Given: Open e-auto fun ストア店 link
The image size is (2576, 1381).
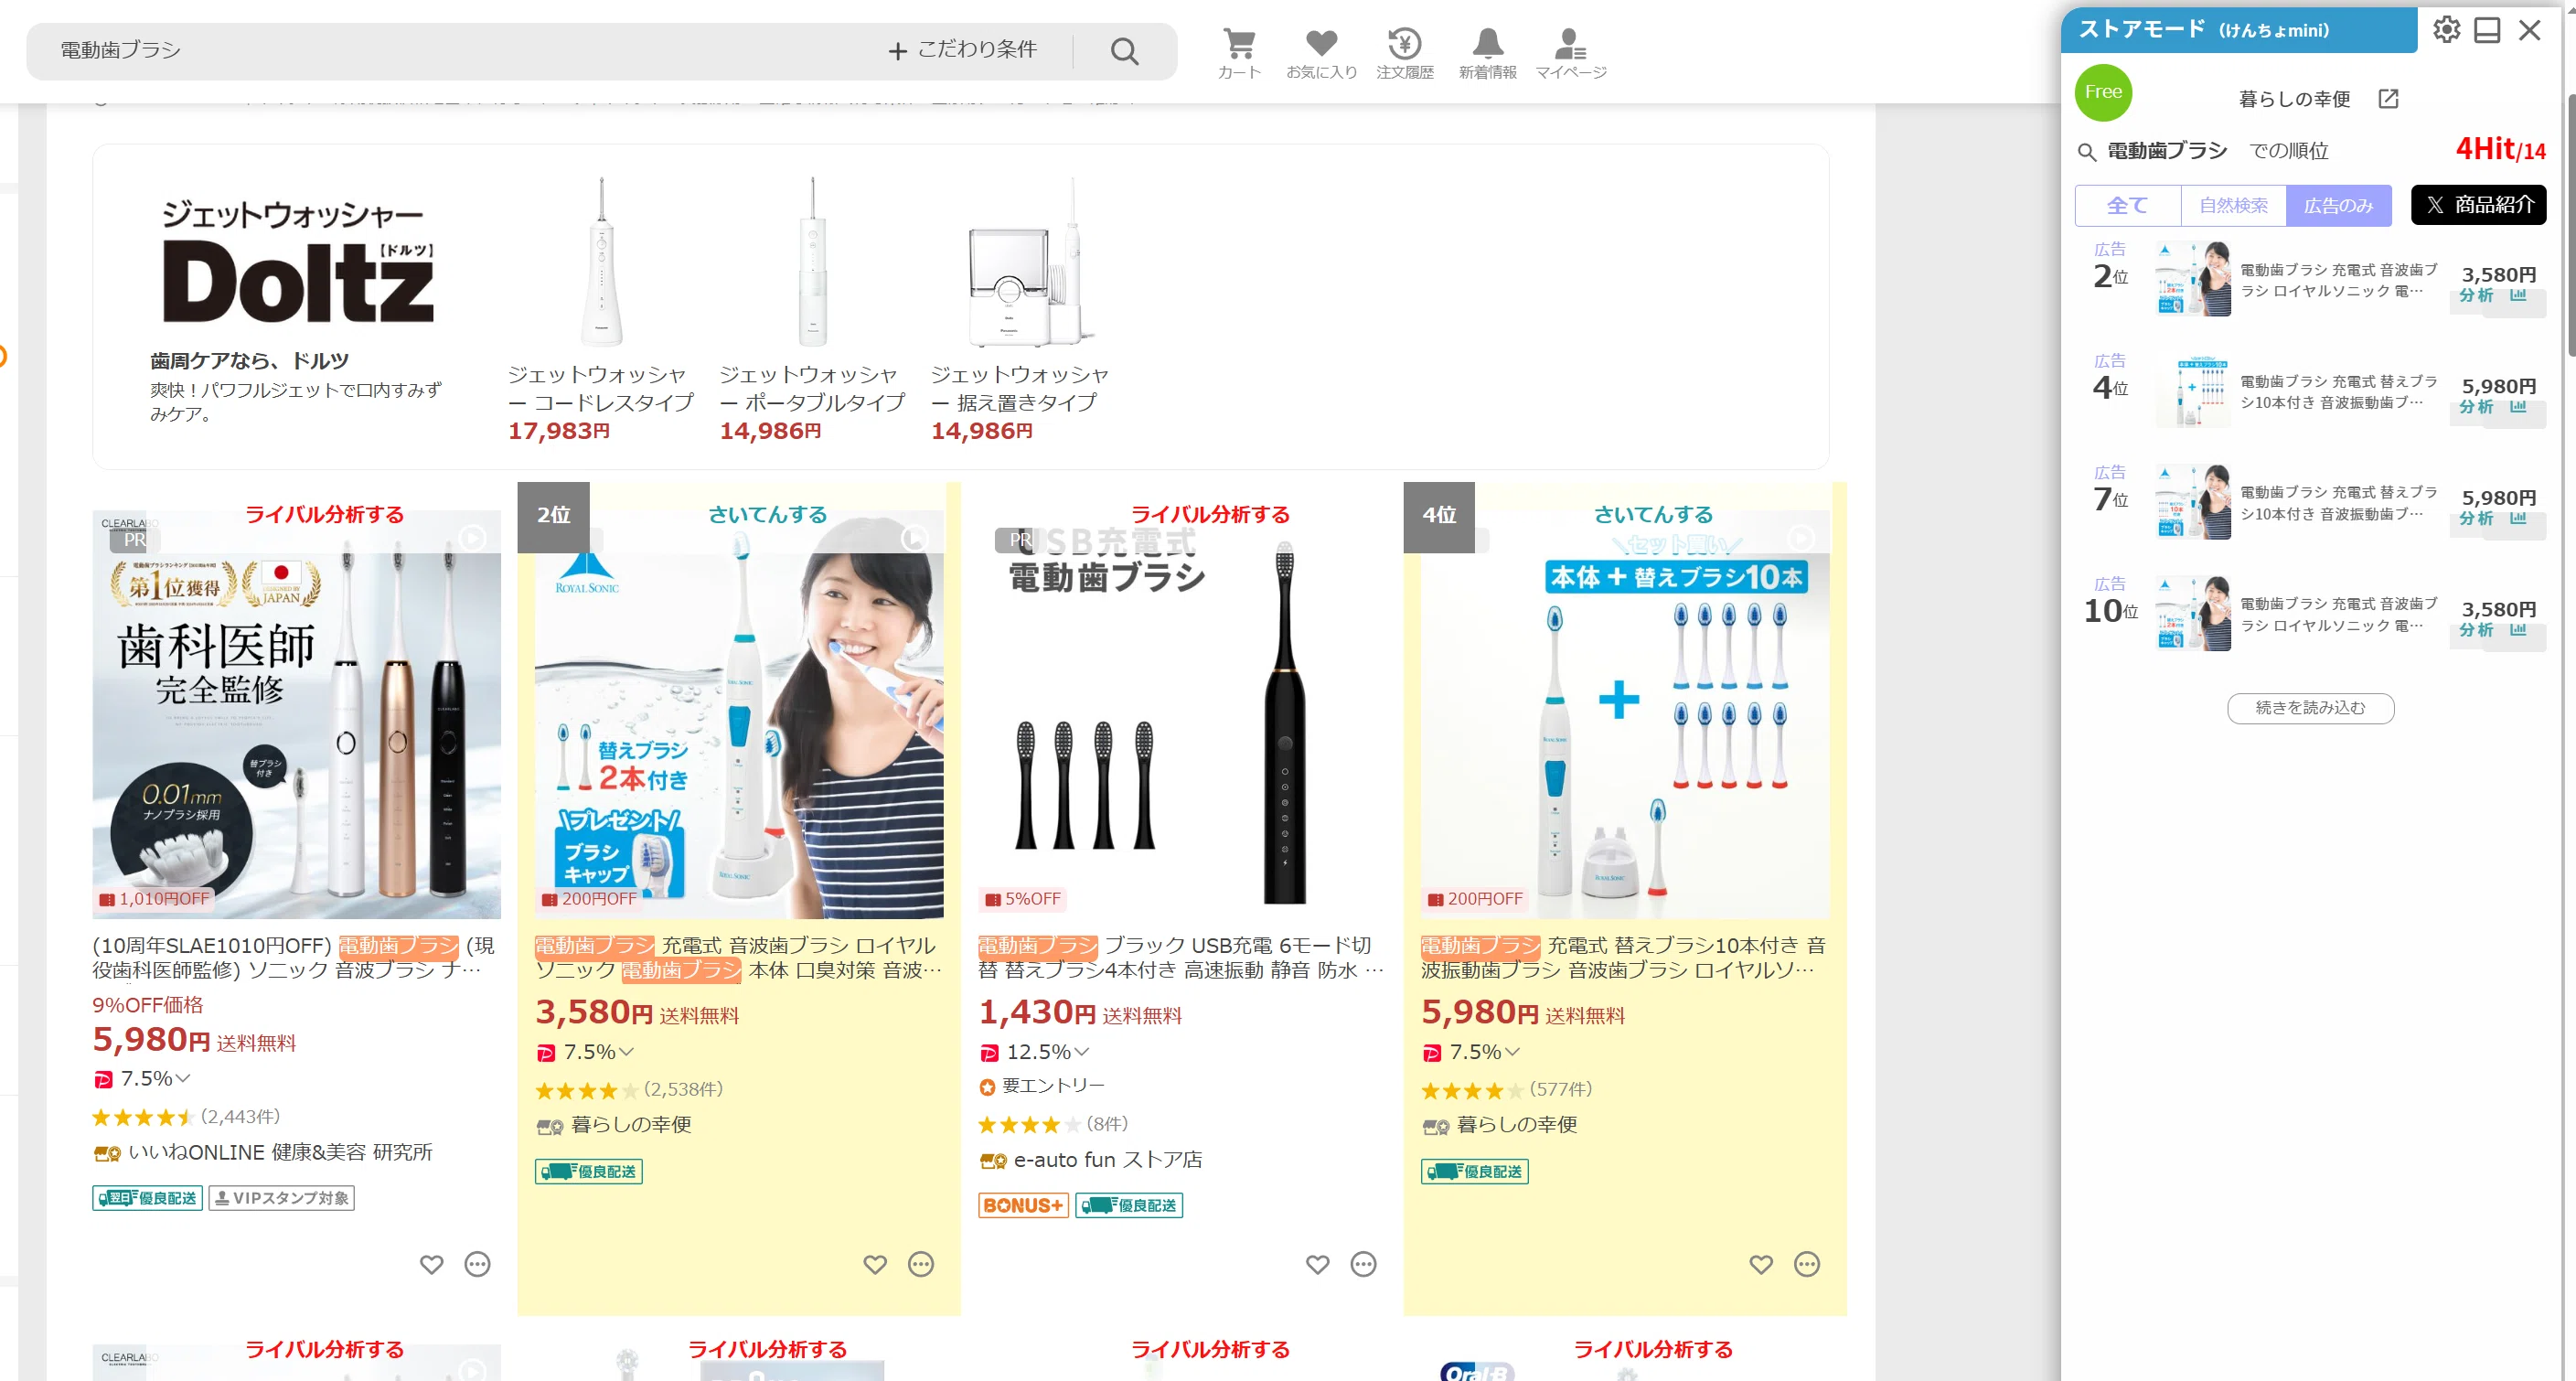Looking at the screenshot, I should (1108, 1160).
